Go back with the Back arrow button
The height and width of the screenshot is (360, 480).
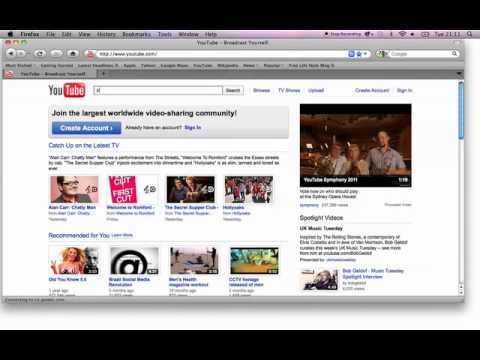11,53
